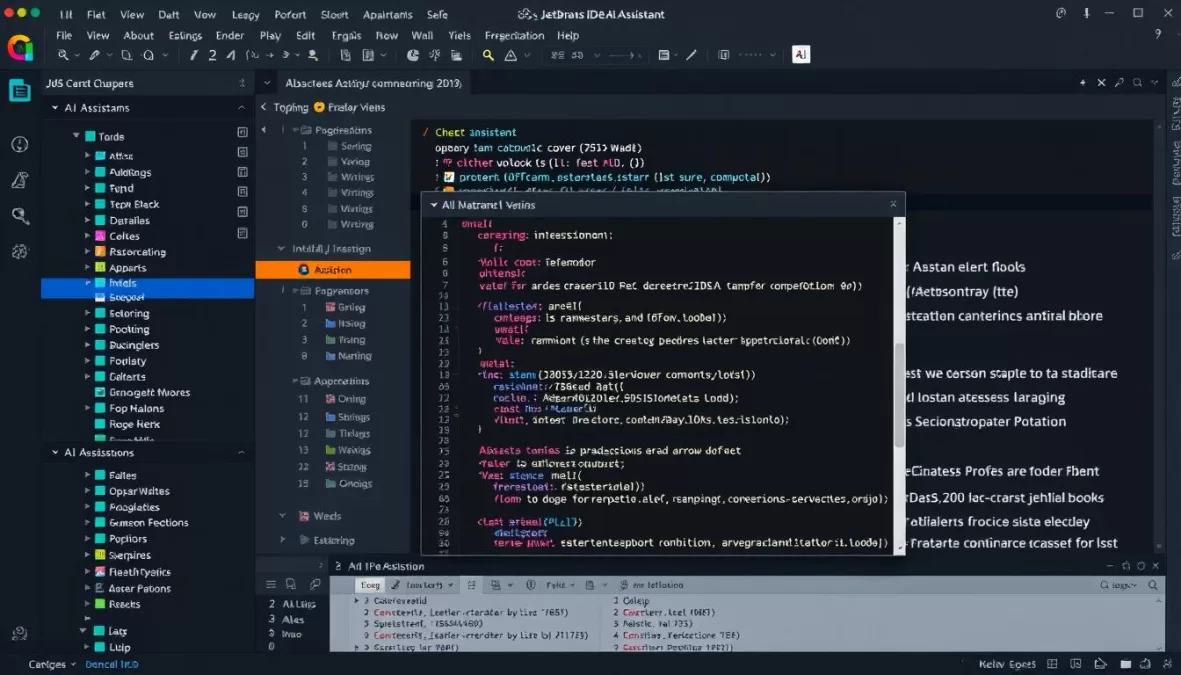Click the pink color swatch beside Celtes
This screenshot has height=675, width=1181.
(100, 235)
